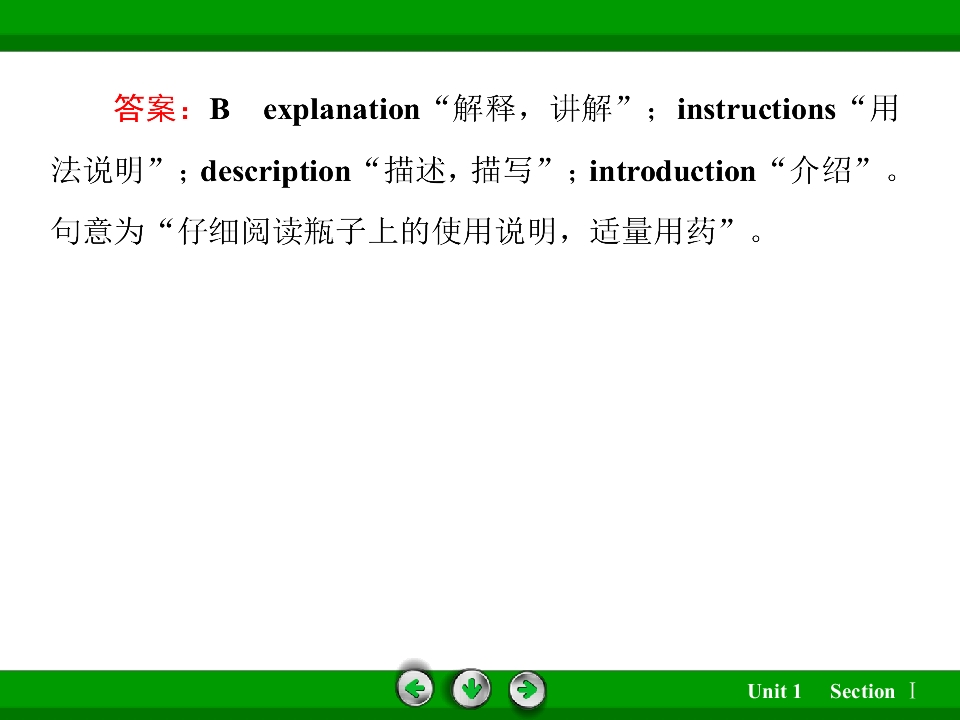Click the Unit 1 footer label
960x720 pixels.
tap(774, 691)
